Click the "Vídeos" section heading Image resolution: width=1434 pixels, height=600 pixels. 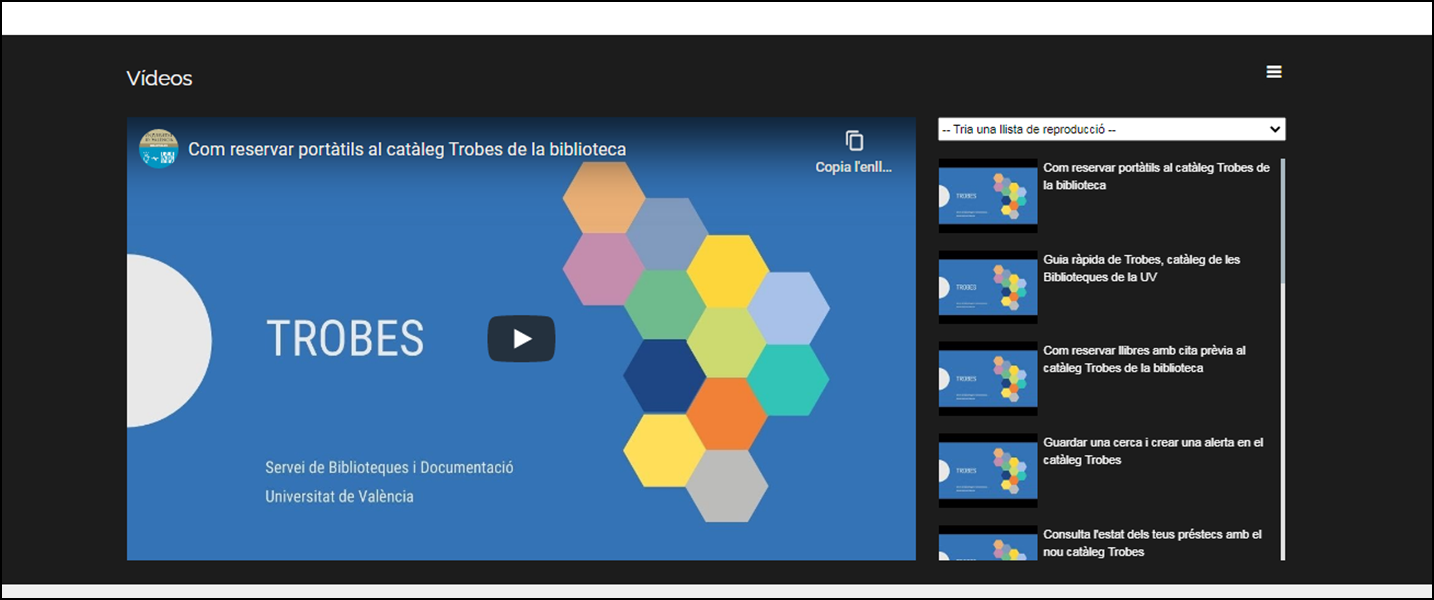coord(159,78)
